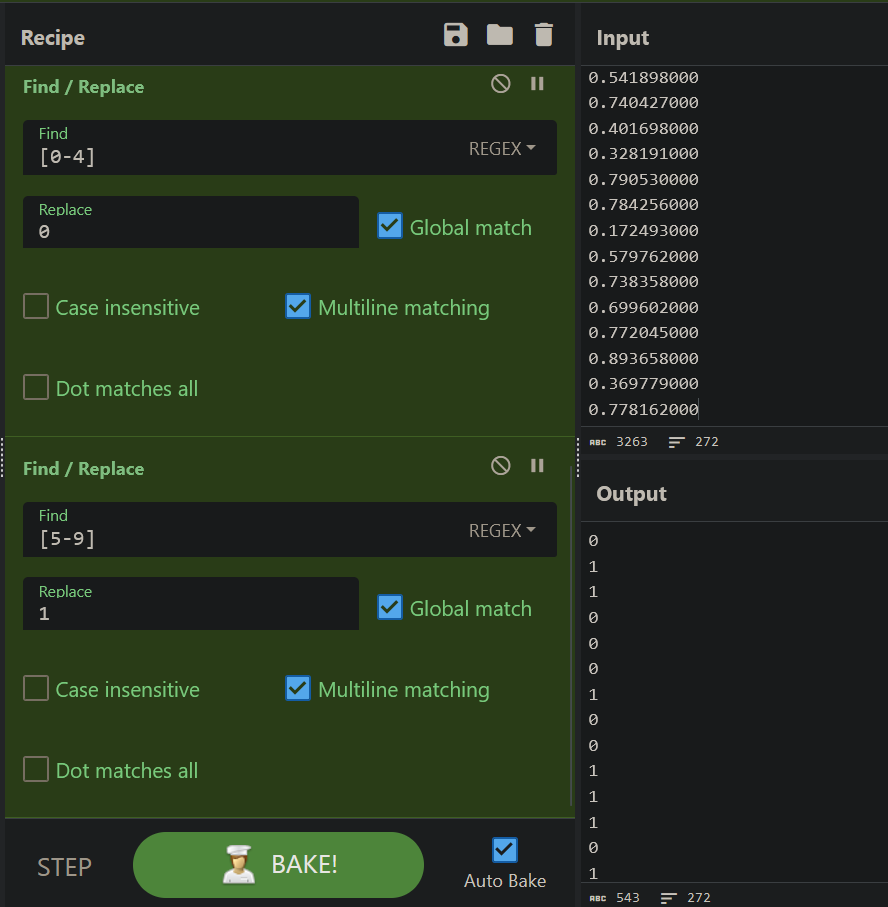The width and height of the screenshot is (888, 907).
Task: Enable Dot matches all in the first operation
Action: (36, 387)
